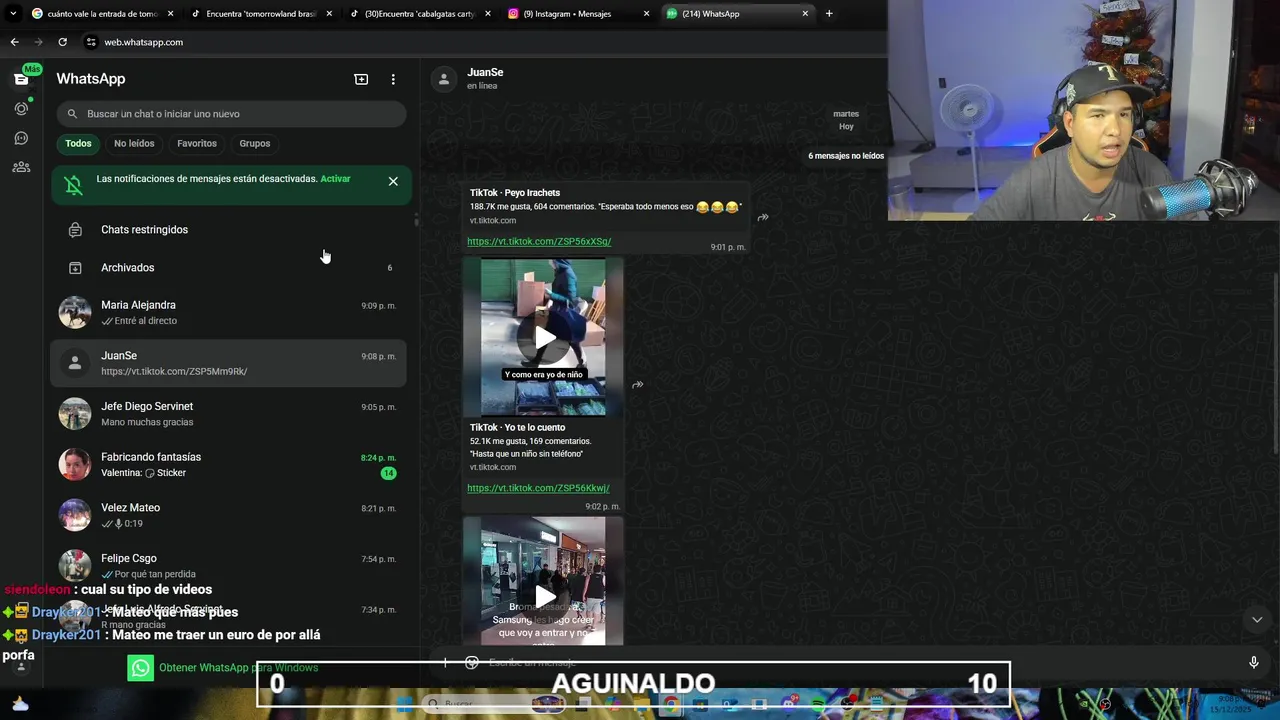Forward the Peyo Irachets TikTok message
The image size is (1280, 720).
pyautogui.click(x=763, y=217)
